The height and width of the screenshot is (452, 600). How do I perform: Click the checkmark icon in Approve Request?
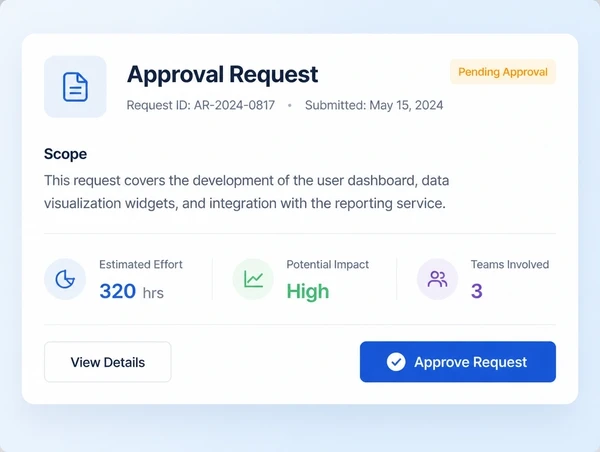396,362
